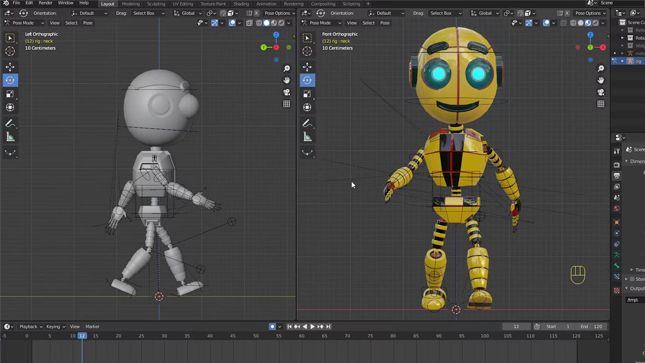Select the Annotate tool in right viewport

click(x=307, y=123)
